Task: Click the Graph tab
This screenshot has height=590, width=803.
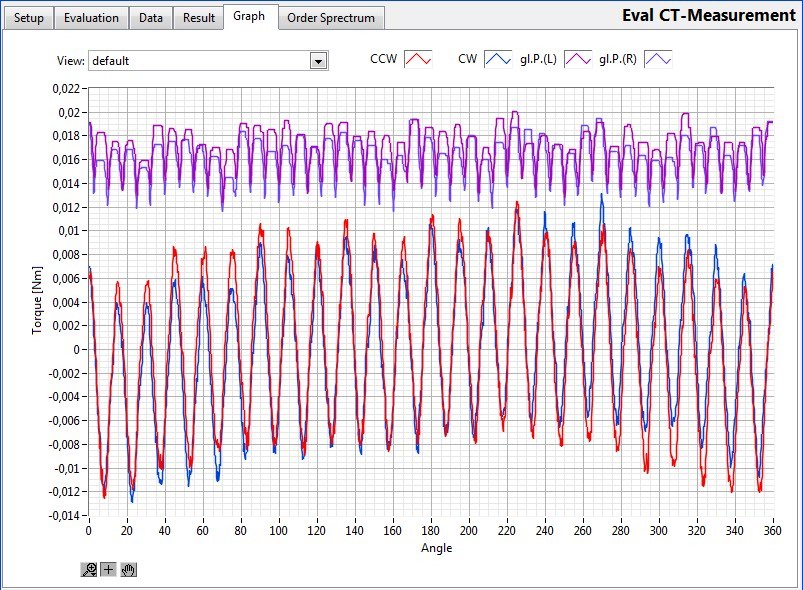Action: (248, 16)
